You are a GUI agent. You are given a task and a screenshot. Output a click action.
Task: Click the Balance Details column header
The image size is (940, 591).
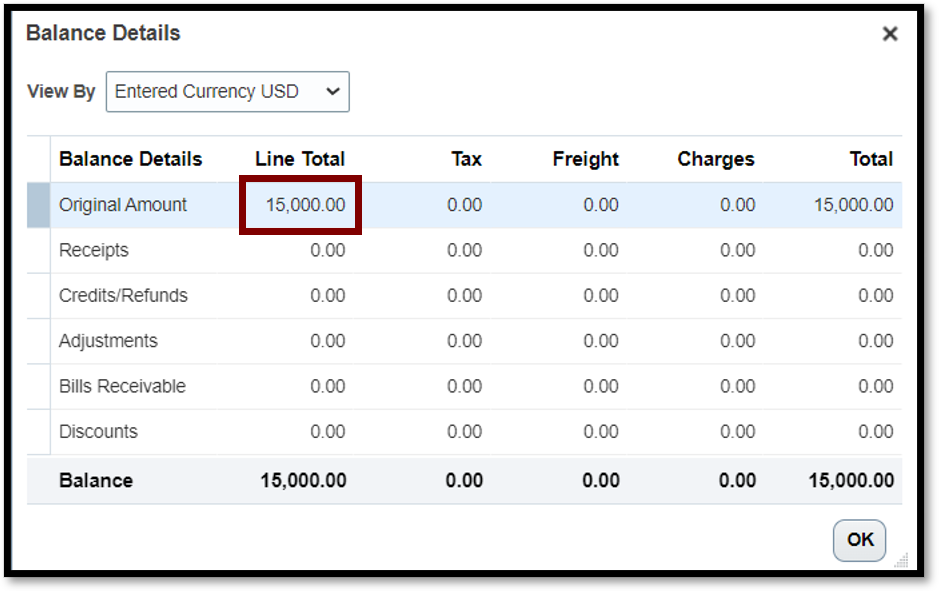(131, 159)
